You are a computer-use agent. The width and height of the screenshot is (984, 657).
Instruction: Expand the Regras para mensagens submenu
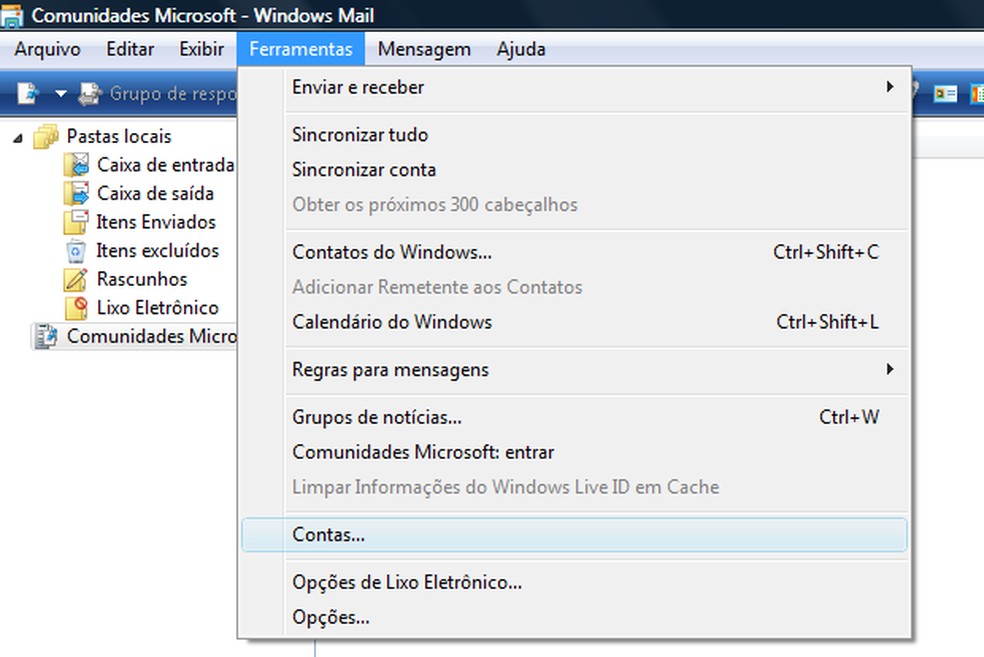(x=890, y=369)
